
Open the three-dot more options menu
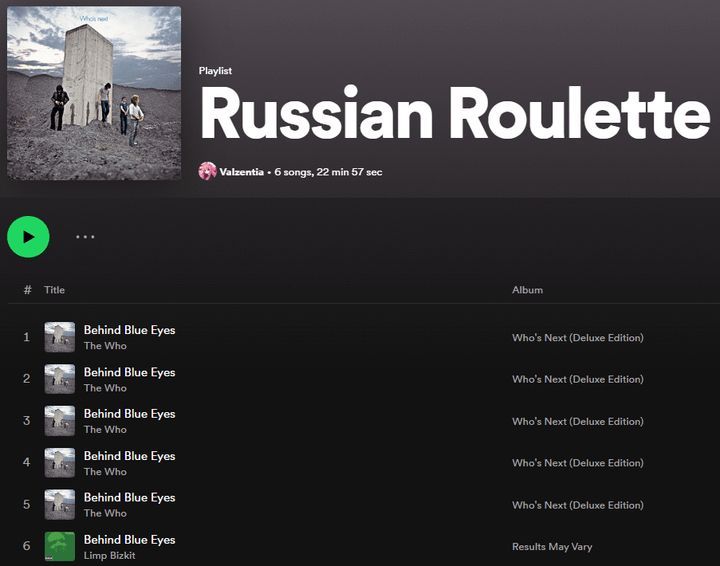click(x=85, y=237)
